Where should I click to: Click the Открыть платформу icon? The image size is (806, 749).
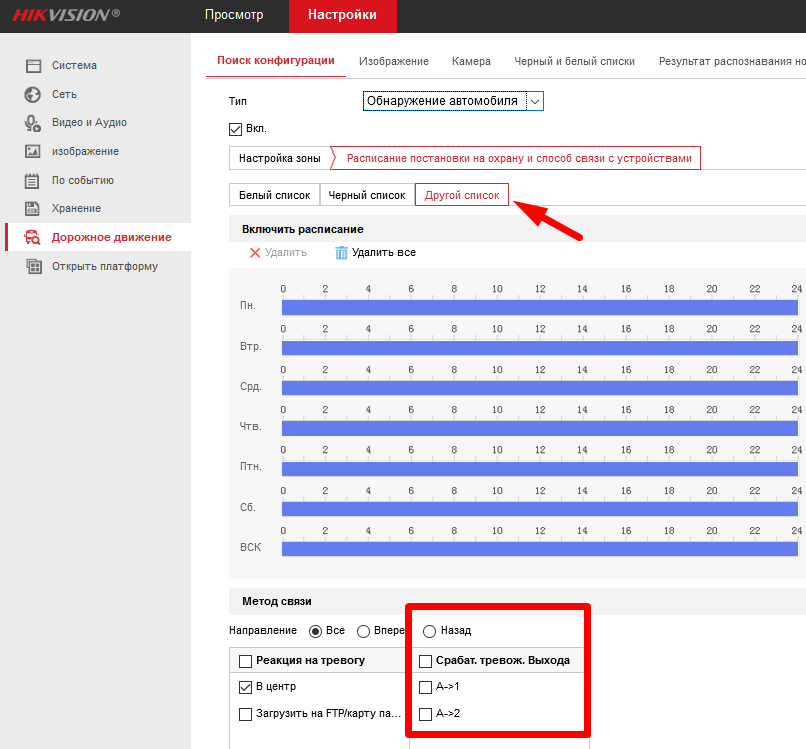[x=34, y=266]
